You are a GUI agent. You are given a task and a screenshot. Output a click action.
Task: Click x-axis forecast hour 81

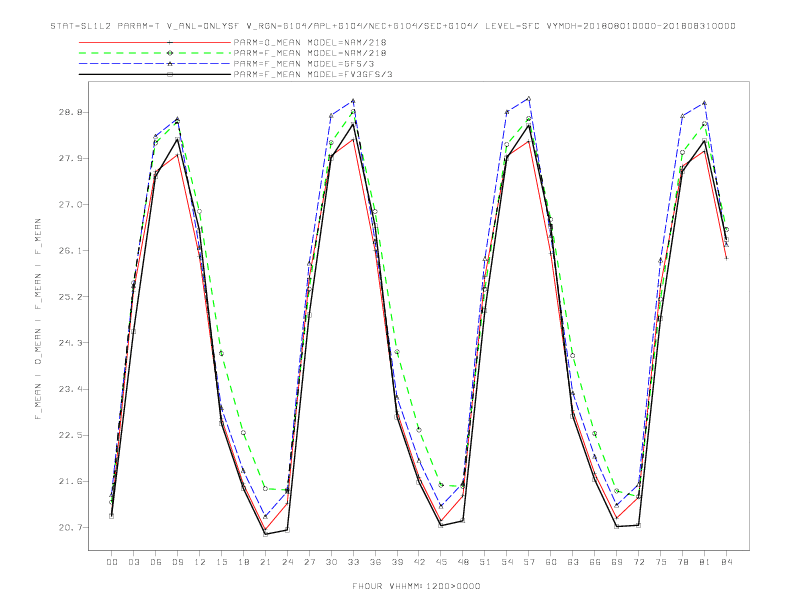[705, 562]
